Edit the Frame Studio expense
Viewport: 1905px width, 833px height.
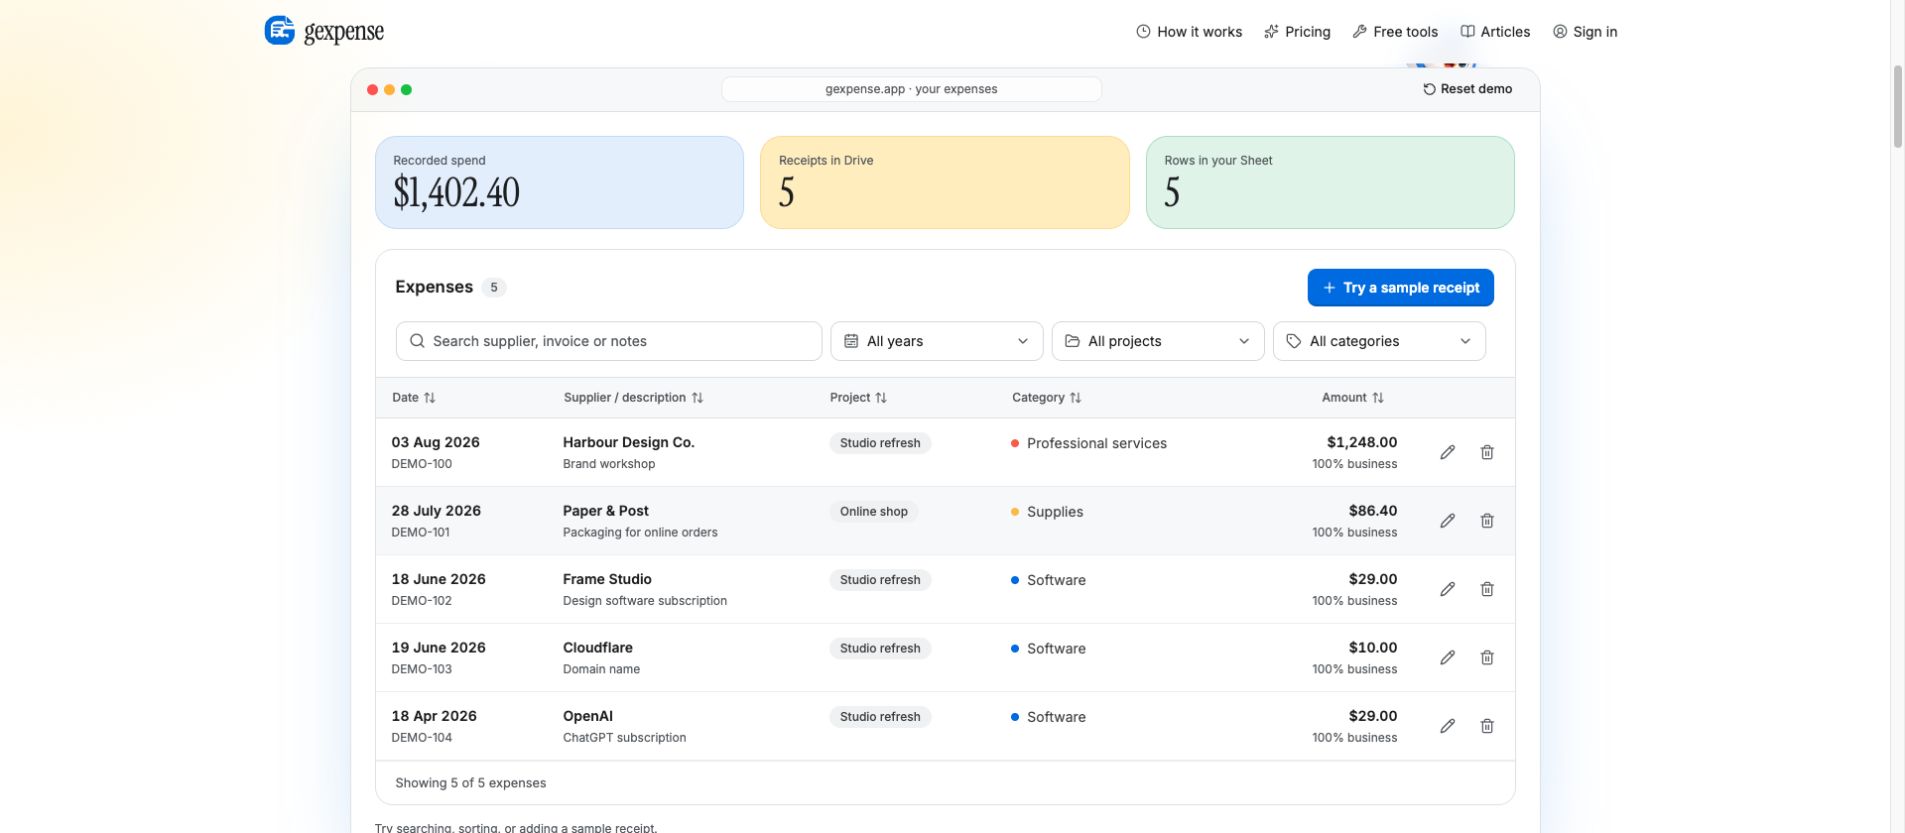point(1447,589)
